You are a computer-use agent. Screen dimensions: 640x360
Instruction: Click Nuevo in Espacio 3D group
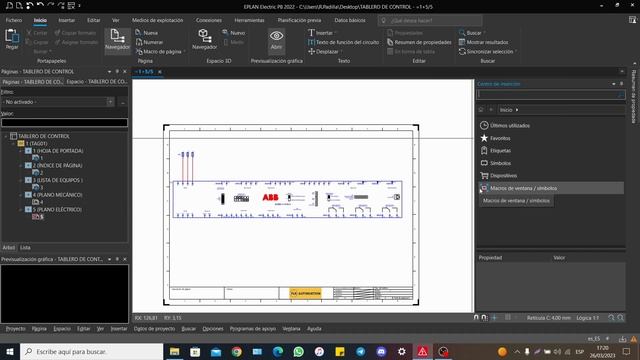click(x=234, y=33)
